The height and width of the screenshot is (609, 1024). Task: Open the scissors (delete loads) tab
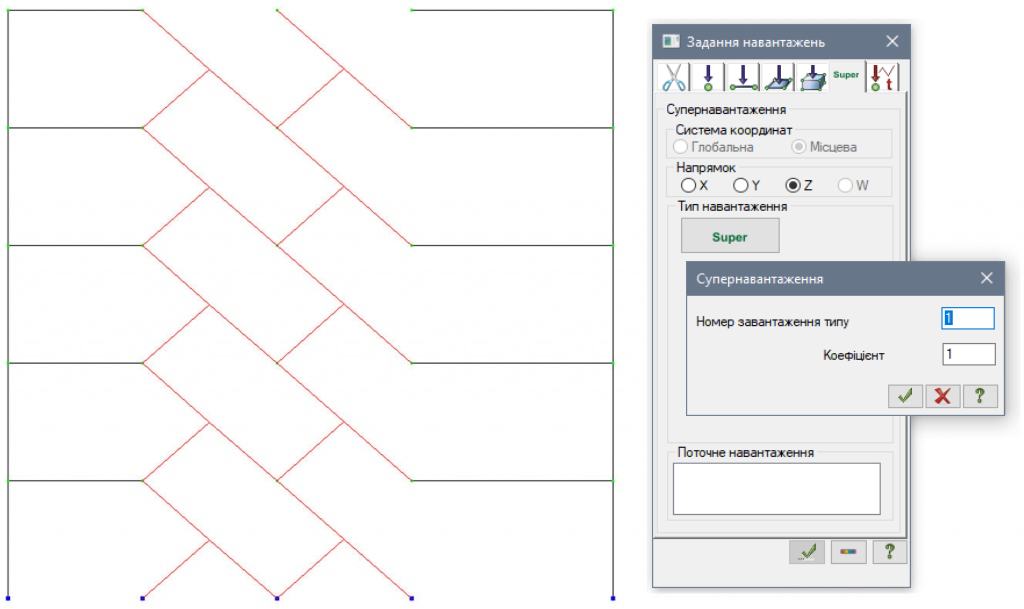675,77
